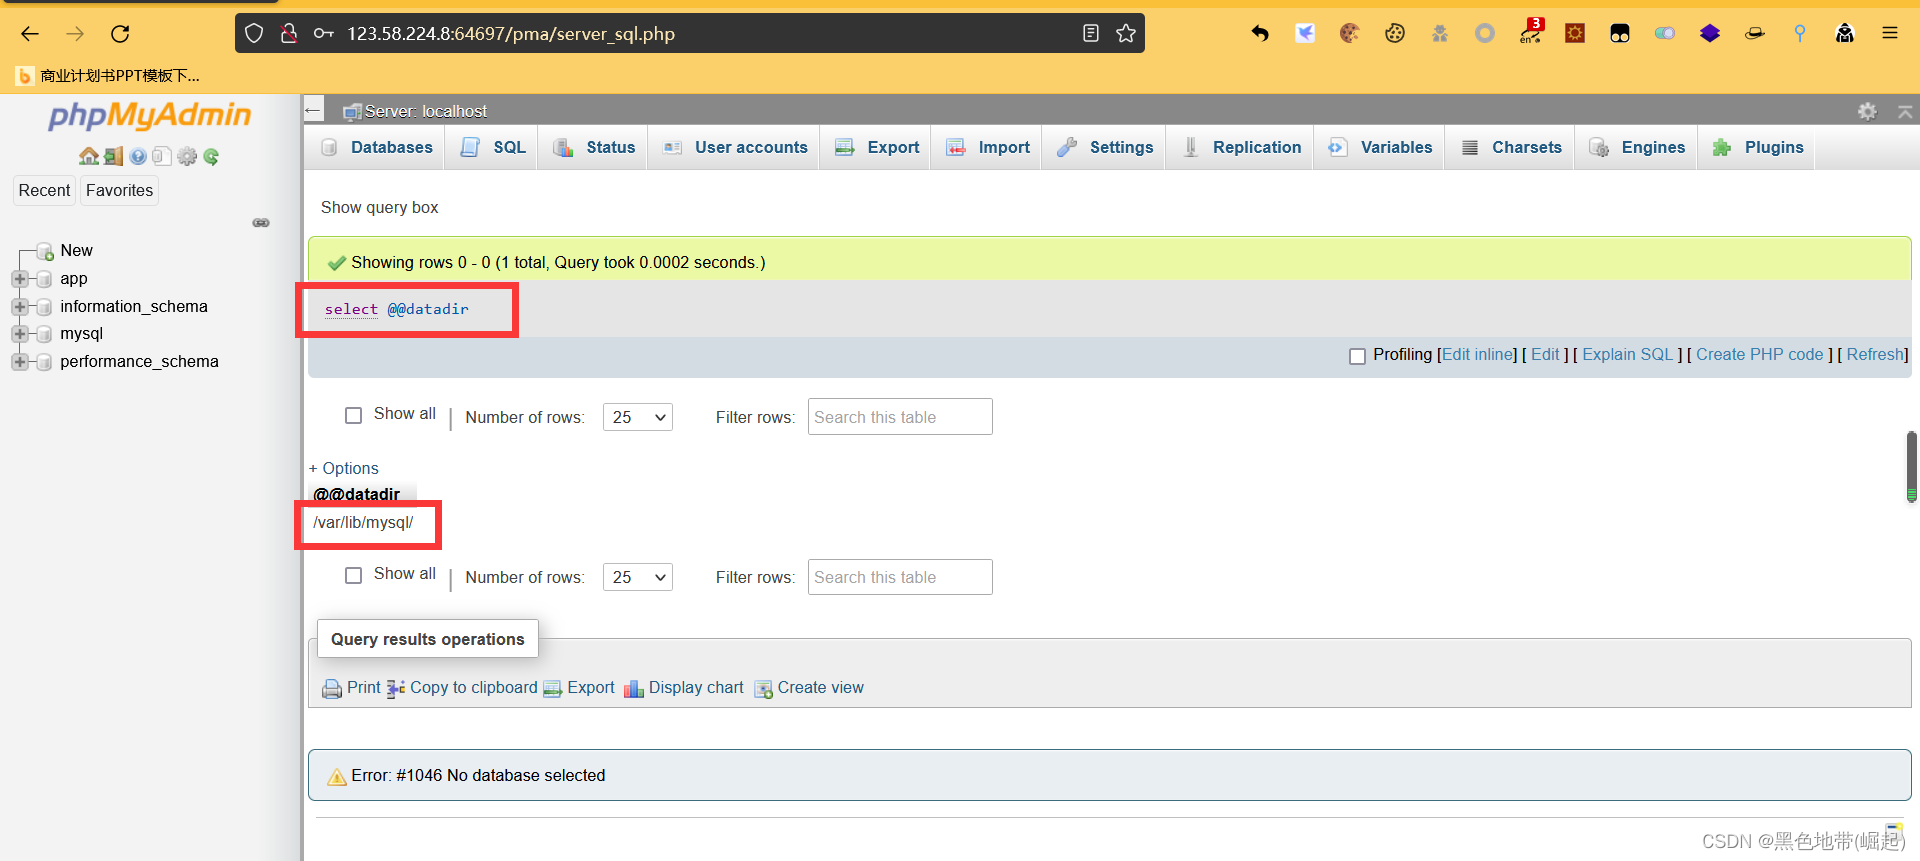Click the Create PHP code link
The image size is (1920, 861).
1760,354
